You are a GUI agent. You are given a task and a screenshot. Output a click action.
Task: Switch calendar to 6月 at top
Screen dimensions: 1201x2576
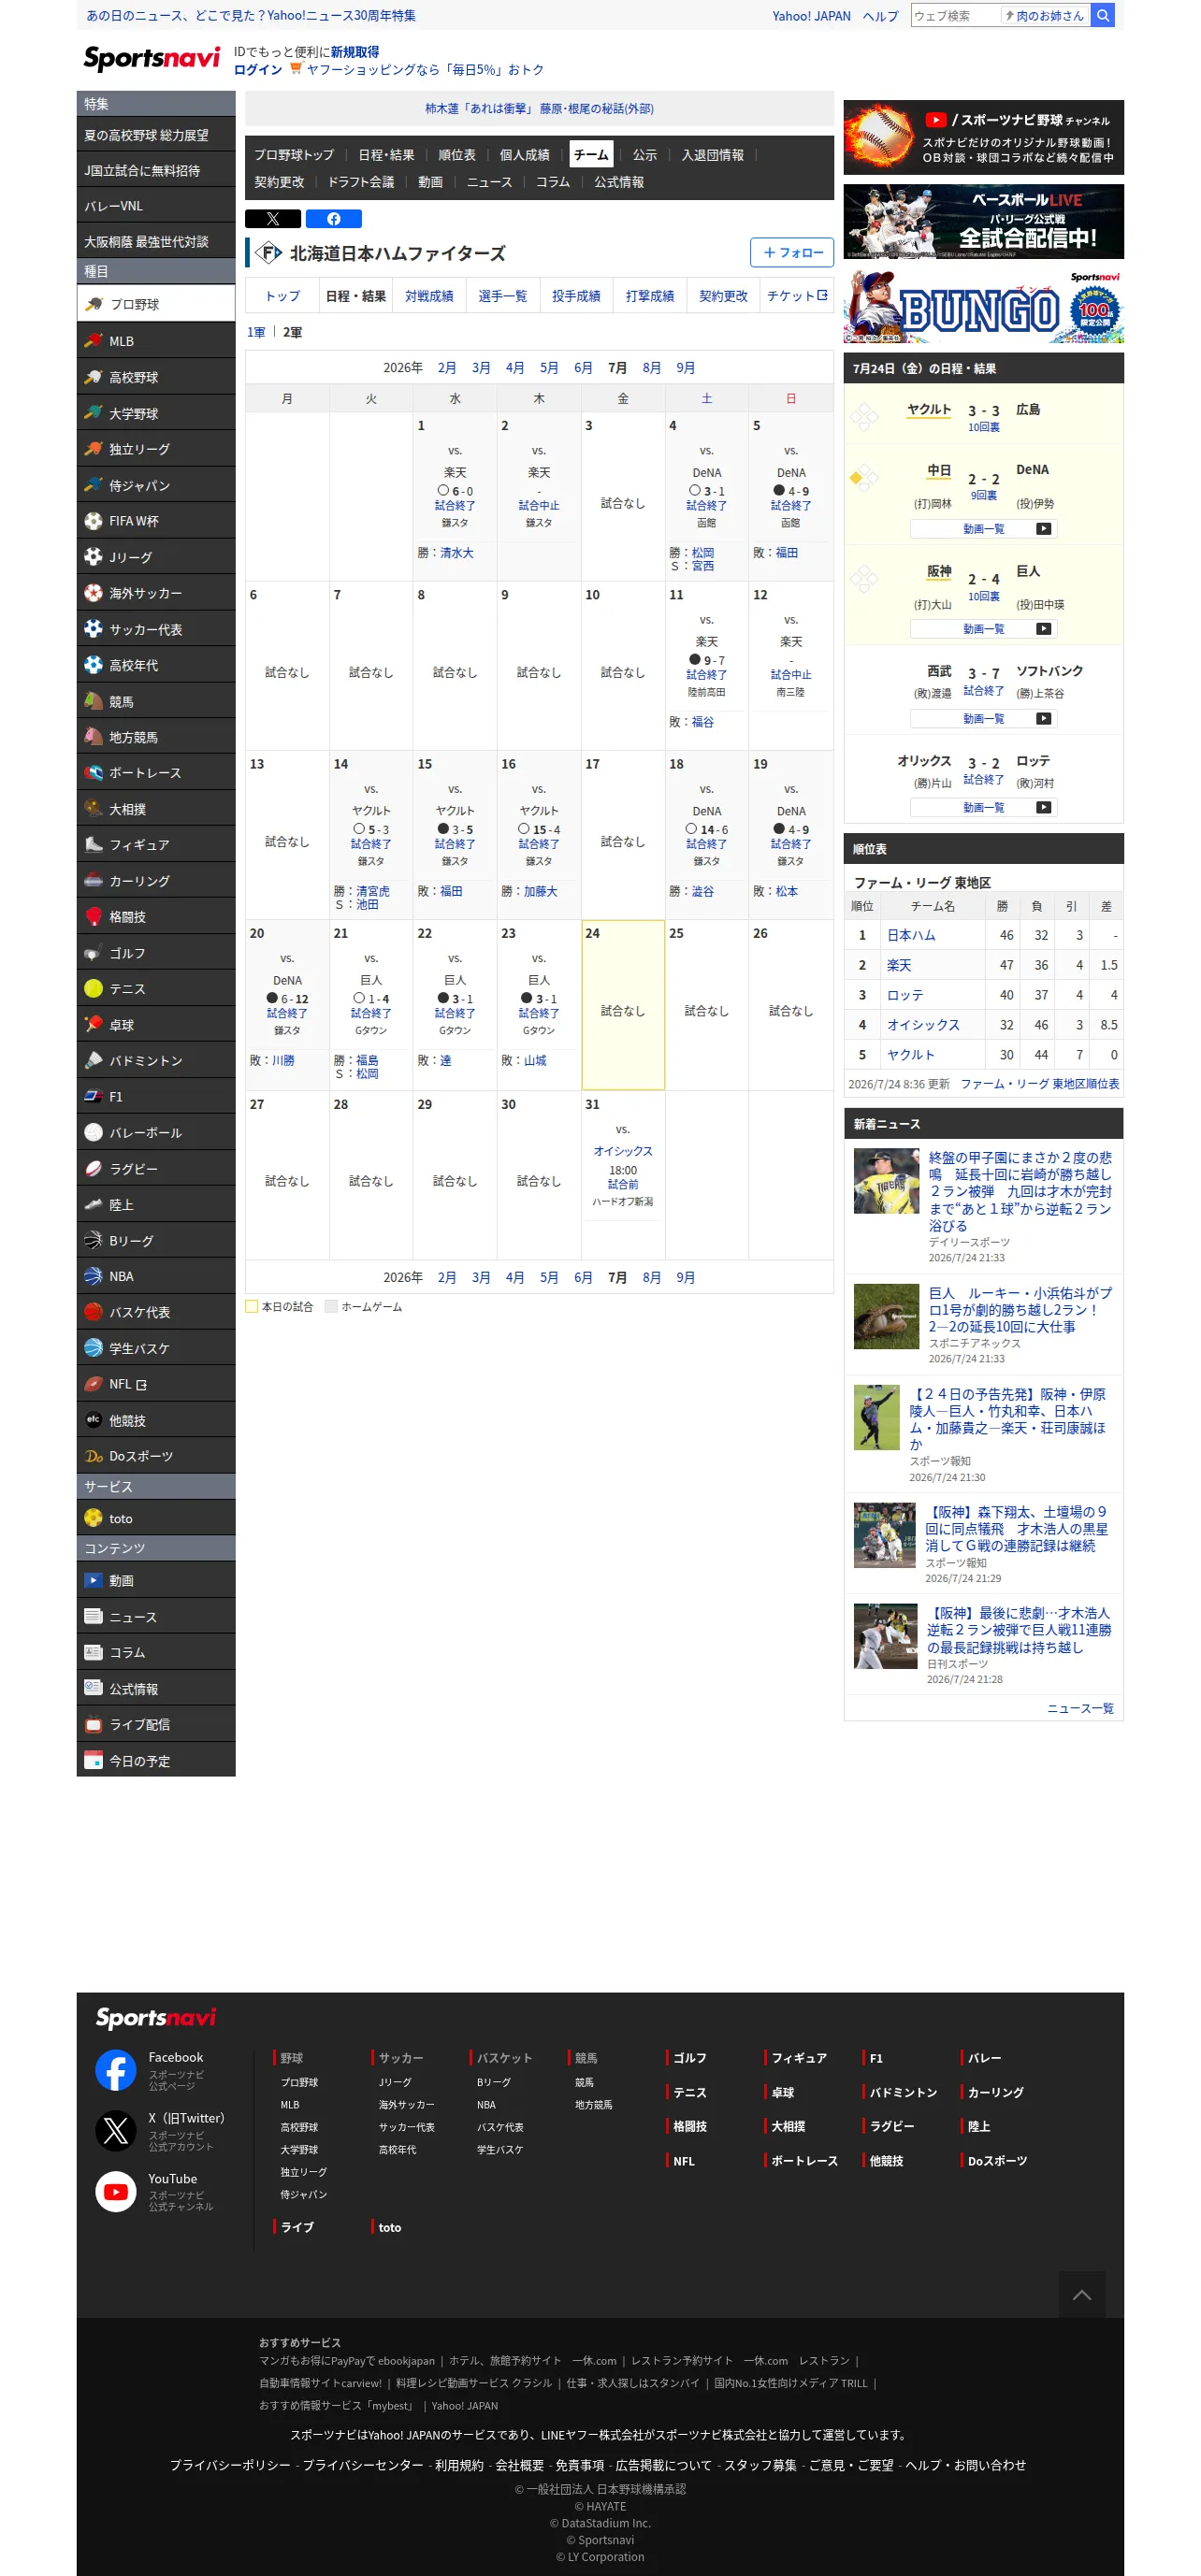[x=583, y=368]
